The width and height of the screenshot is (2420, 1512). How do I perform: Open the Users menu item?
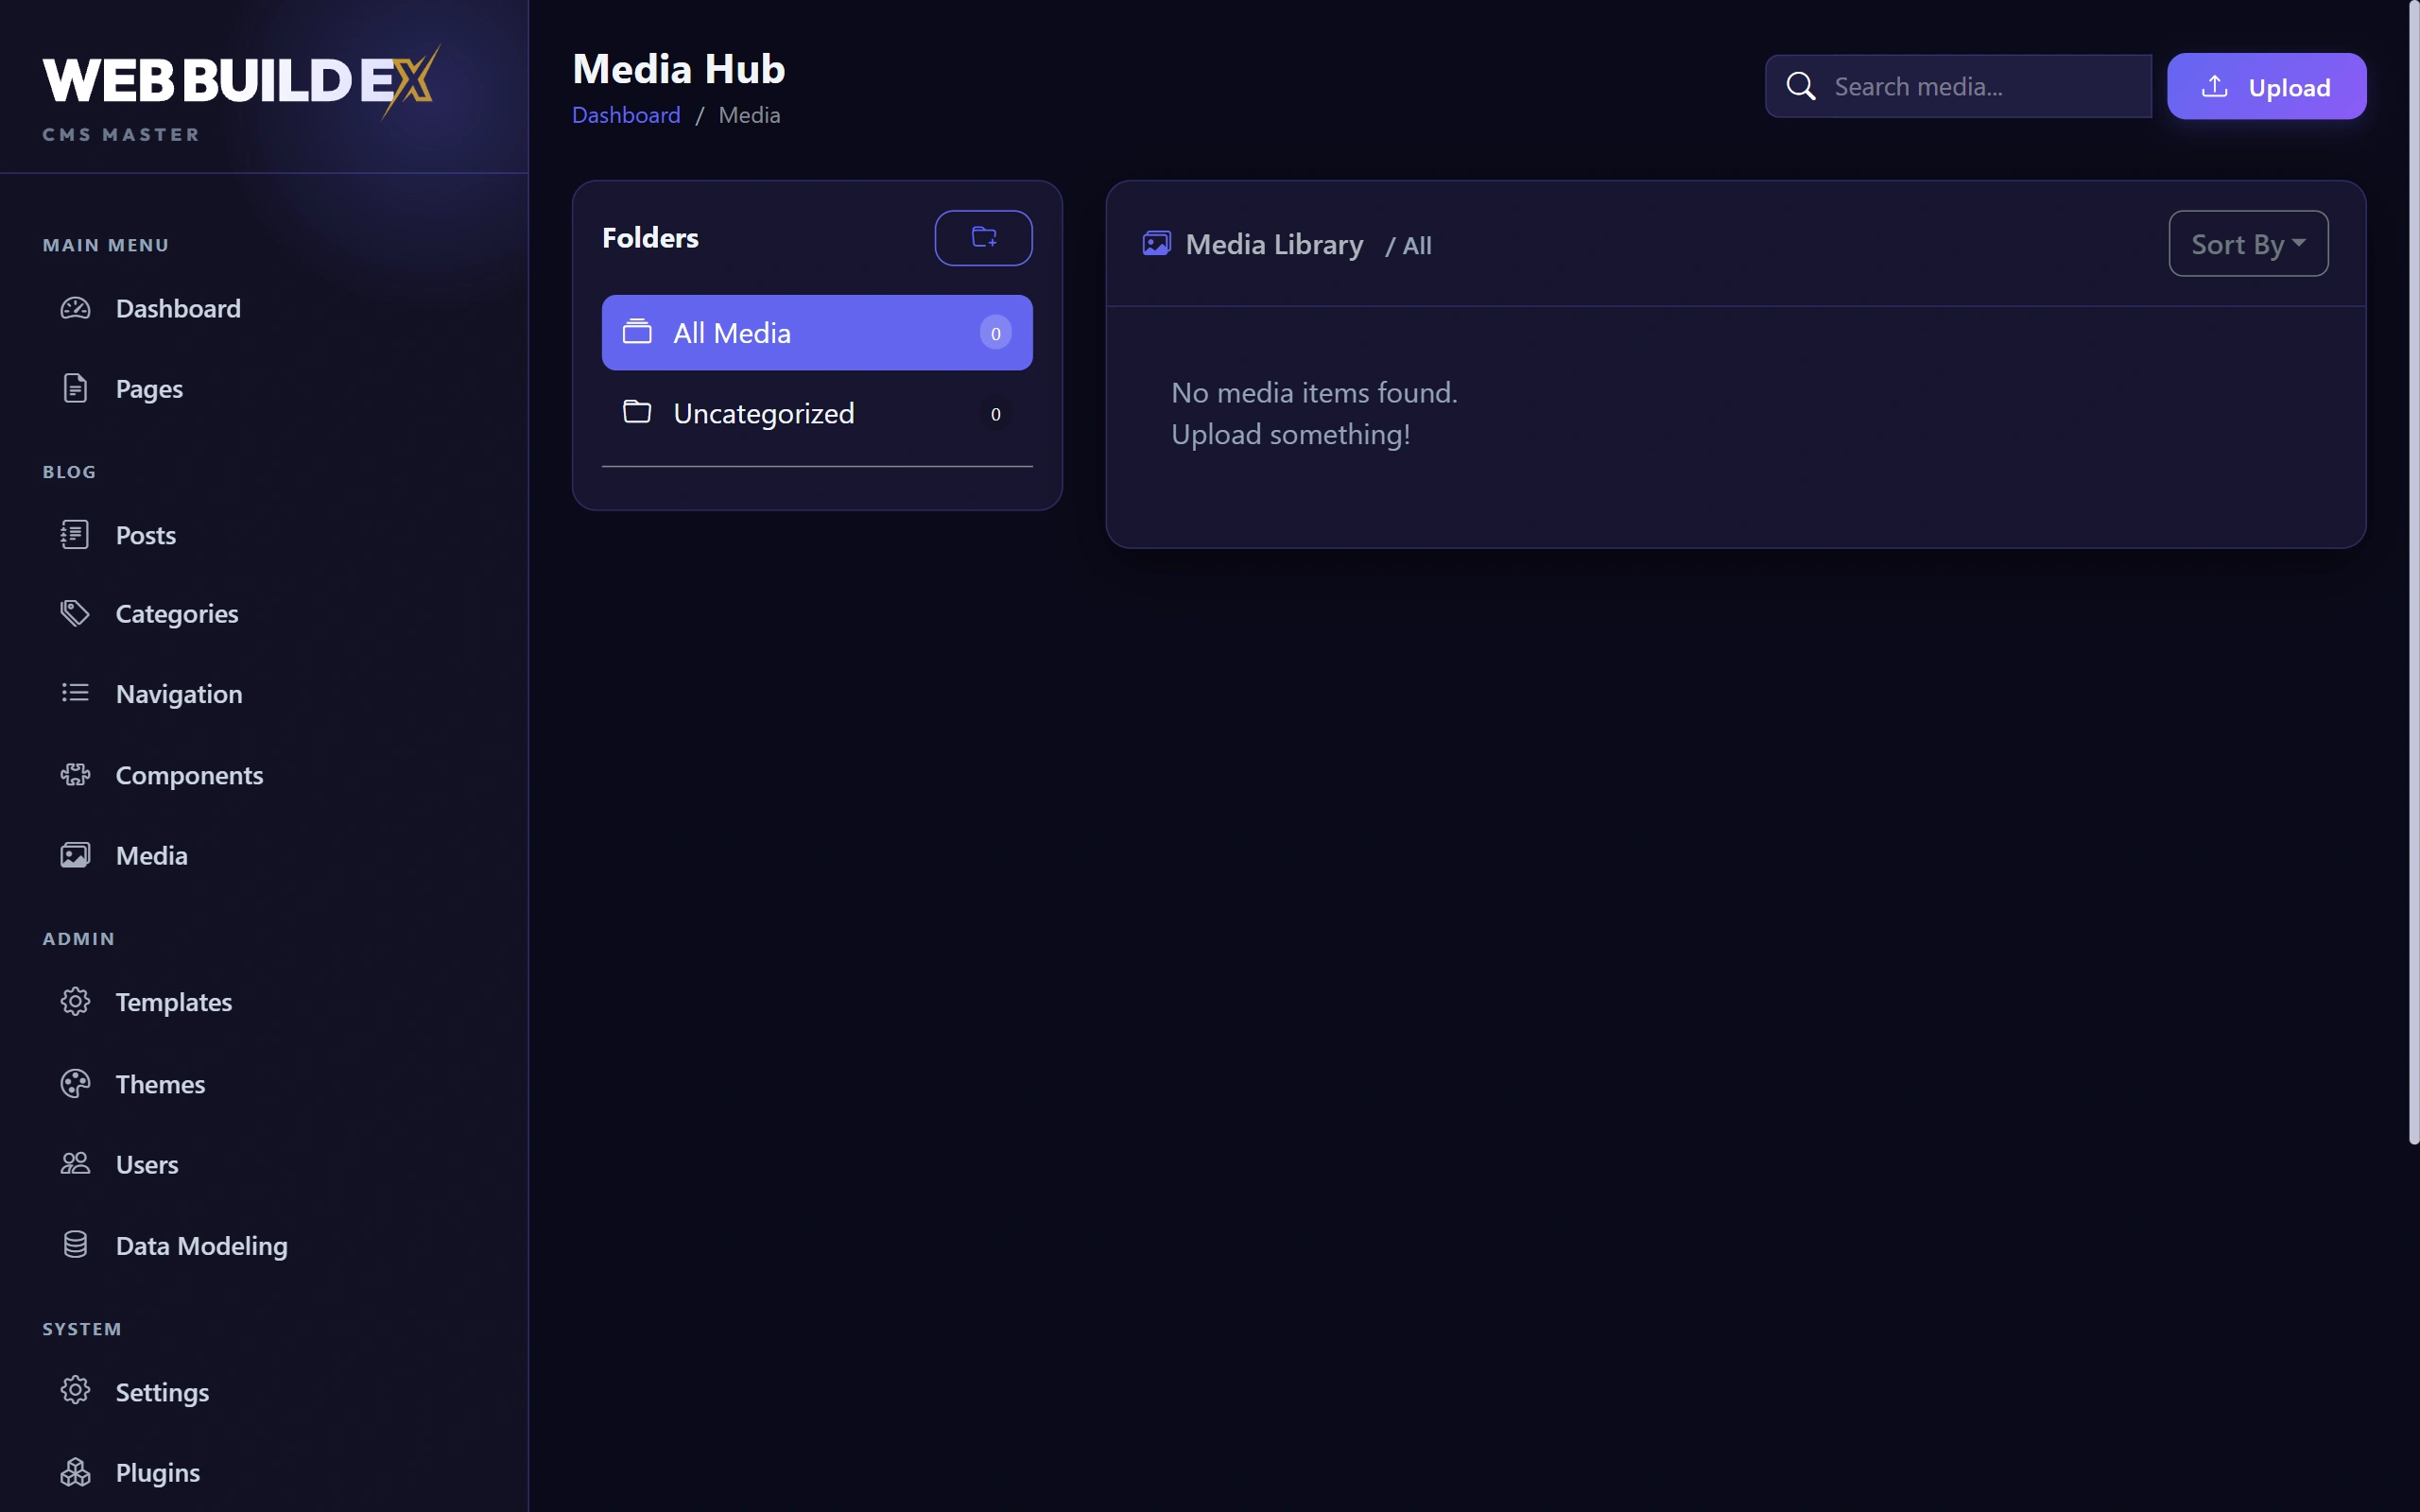(x=147, y=1164)
